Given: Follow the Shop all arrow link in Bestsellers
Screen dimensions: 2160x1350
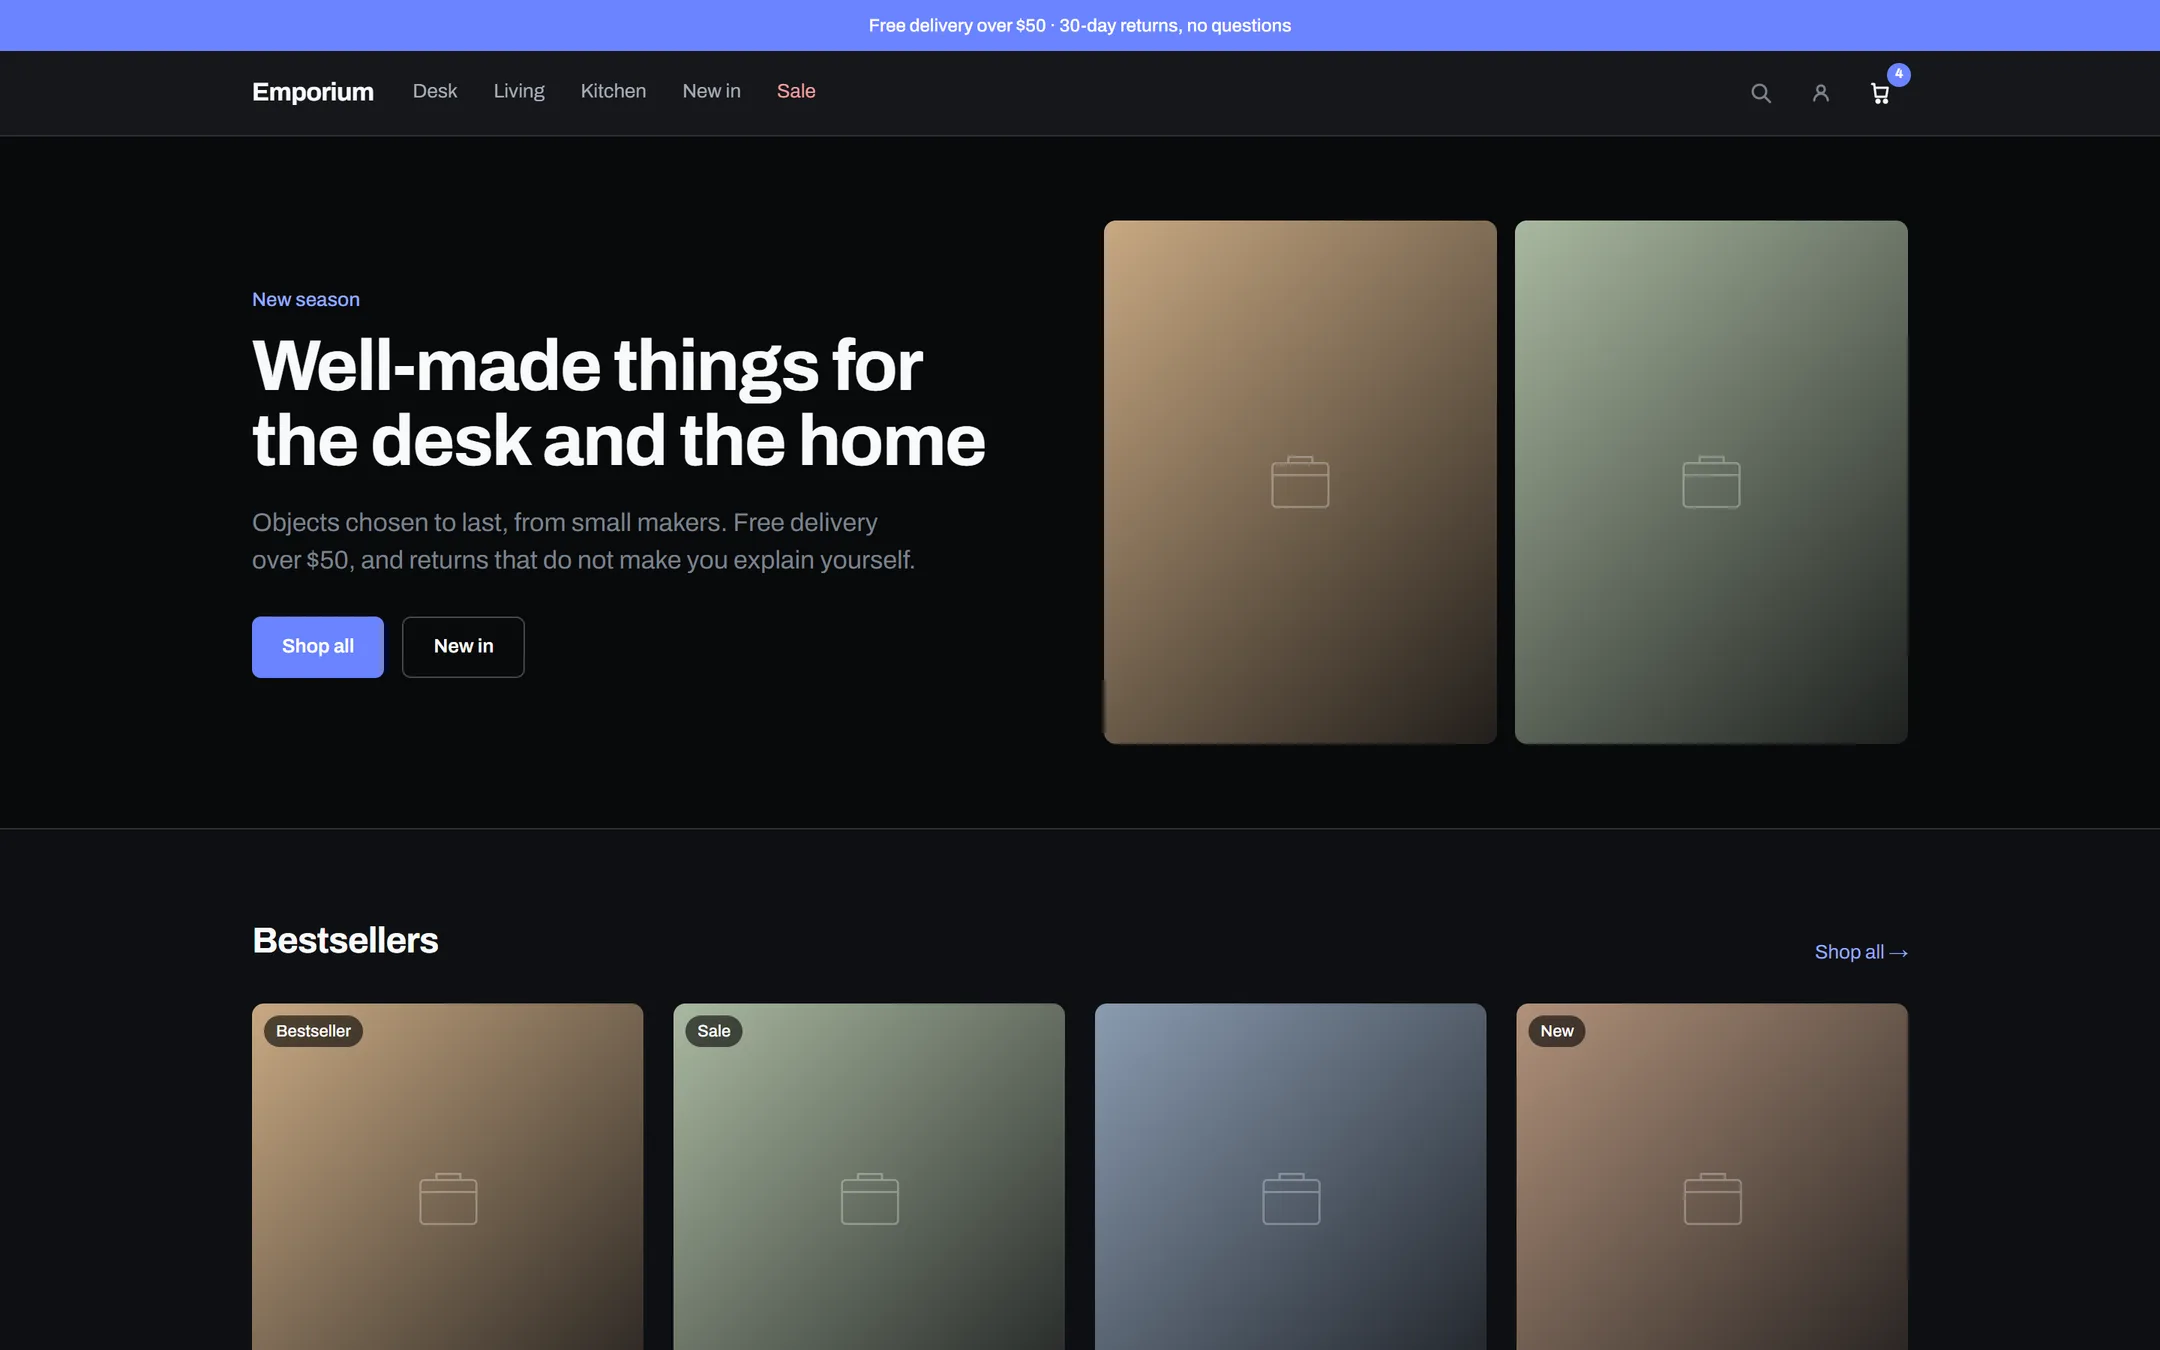Looking at the screenshot, I should tap(1861, 952).
